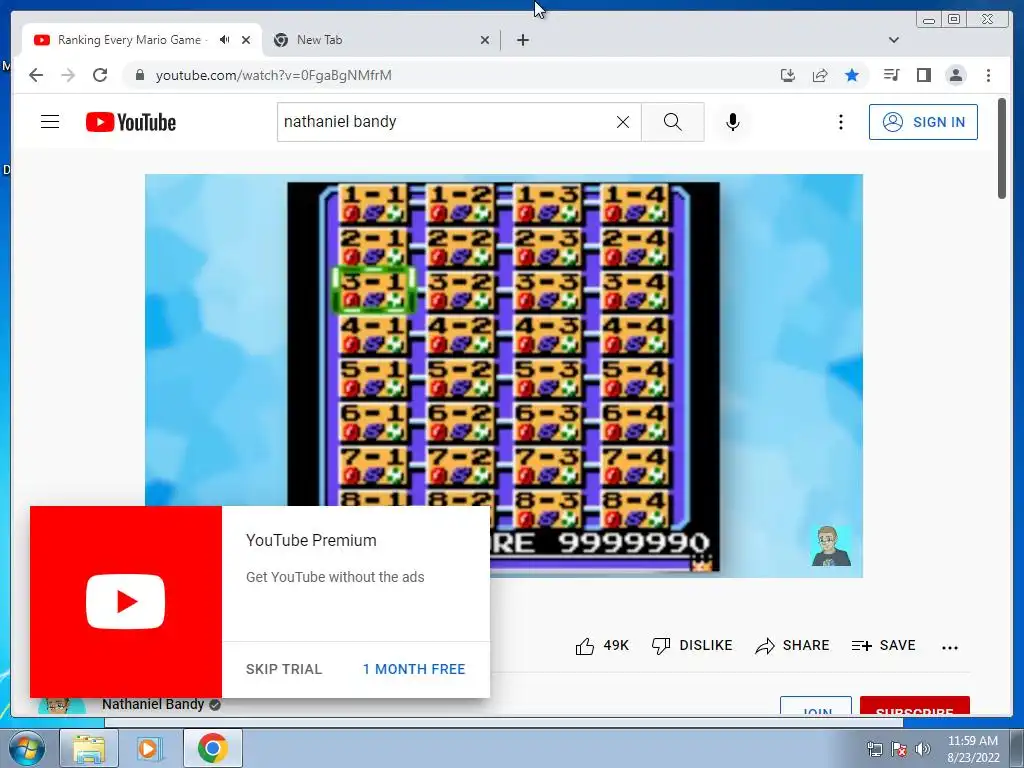Click the DISLIKE button
The image size is (1024, 768).
(692, 646)
